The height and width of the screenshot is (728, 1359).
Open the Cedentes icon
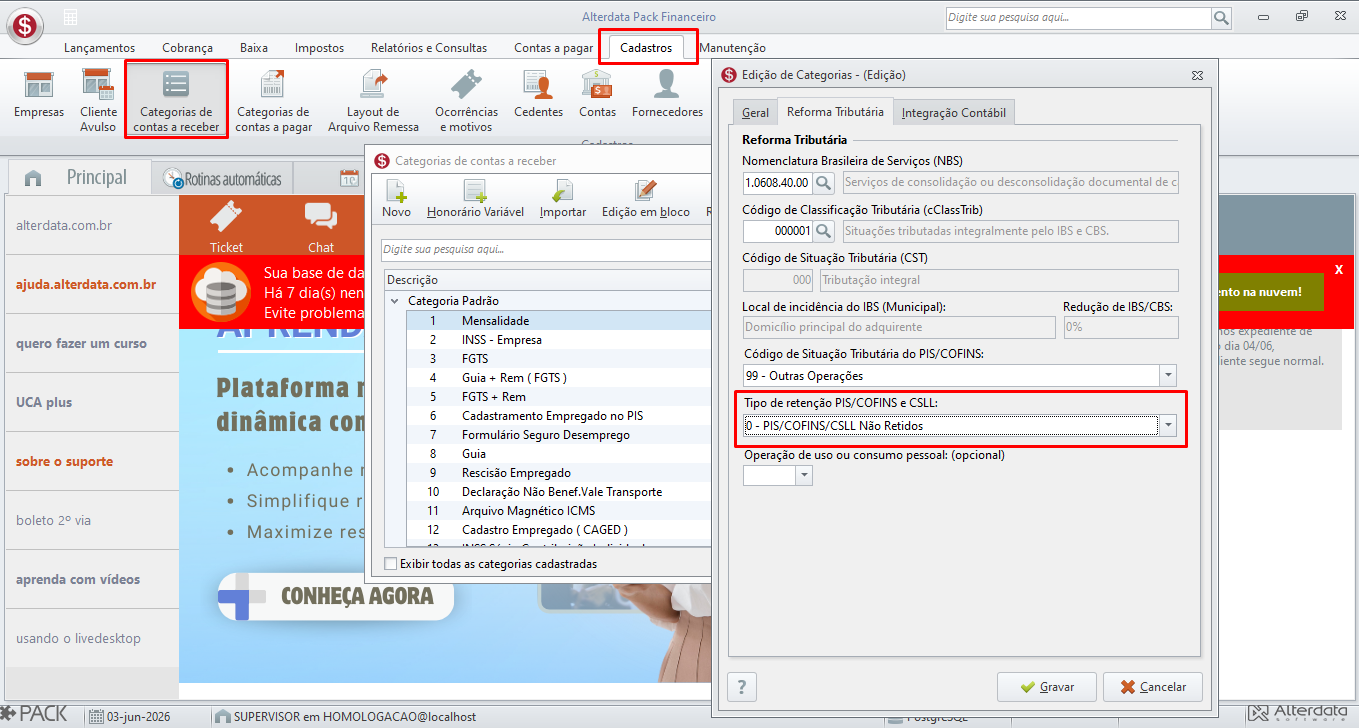click(x=539, y=96)
